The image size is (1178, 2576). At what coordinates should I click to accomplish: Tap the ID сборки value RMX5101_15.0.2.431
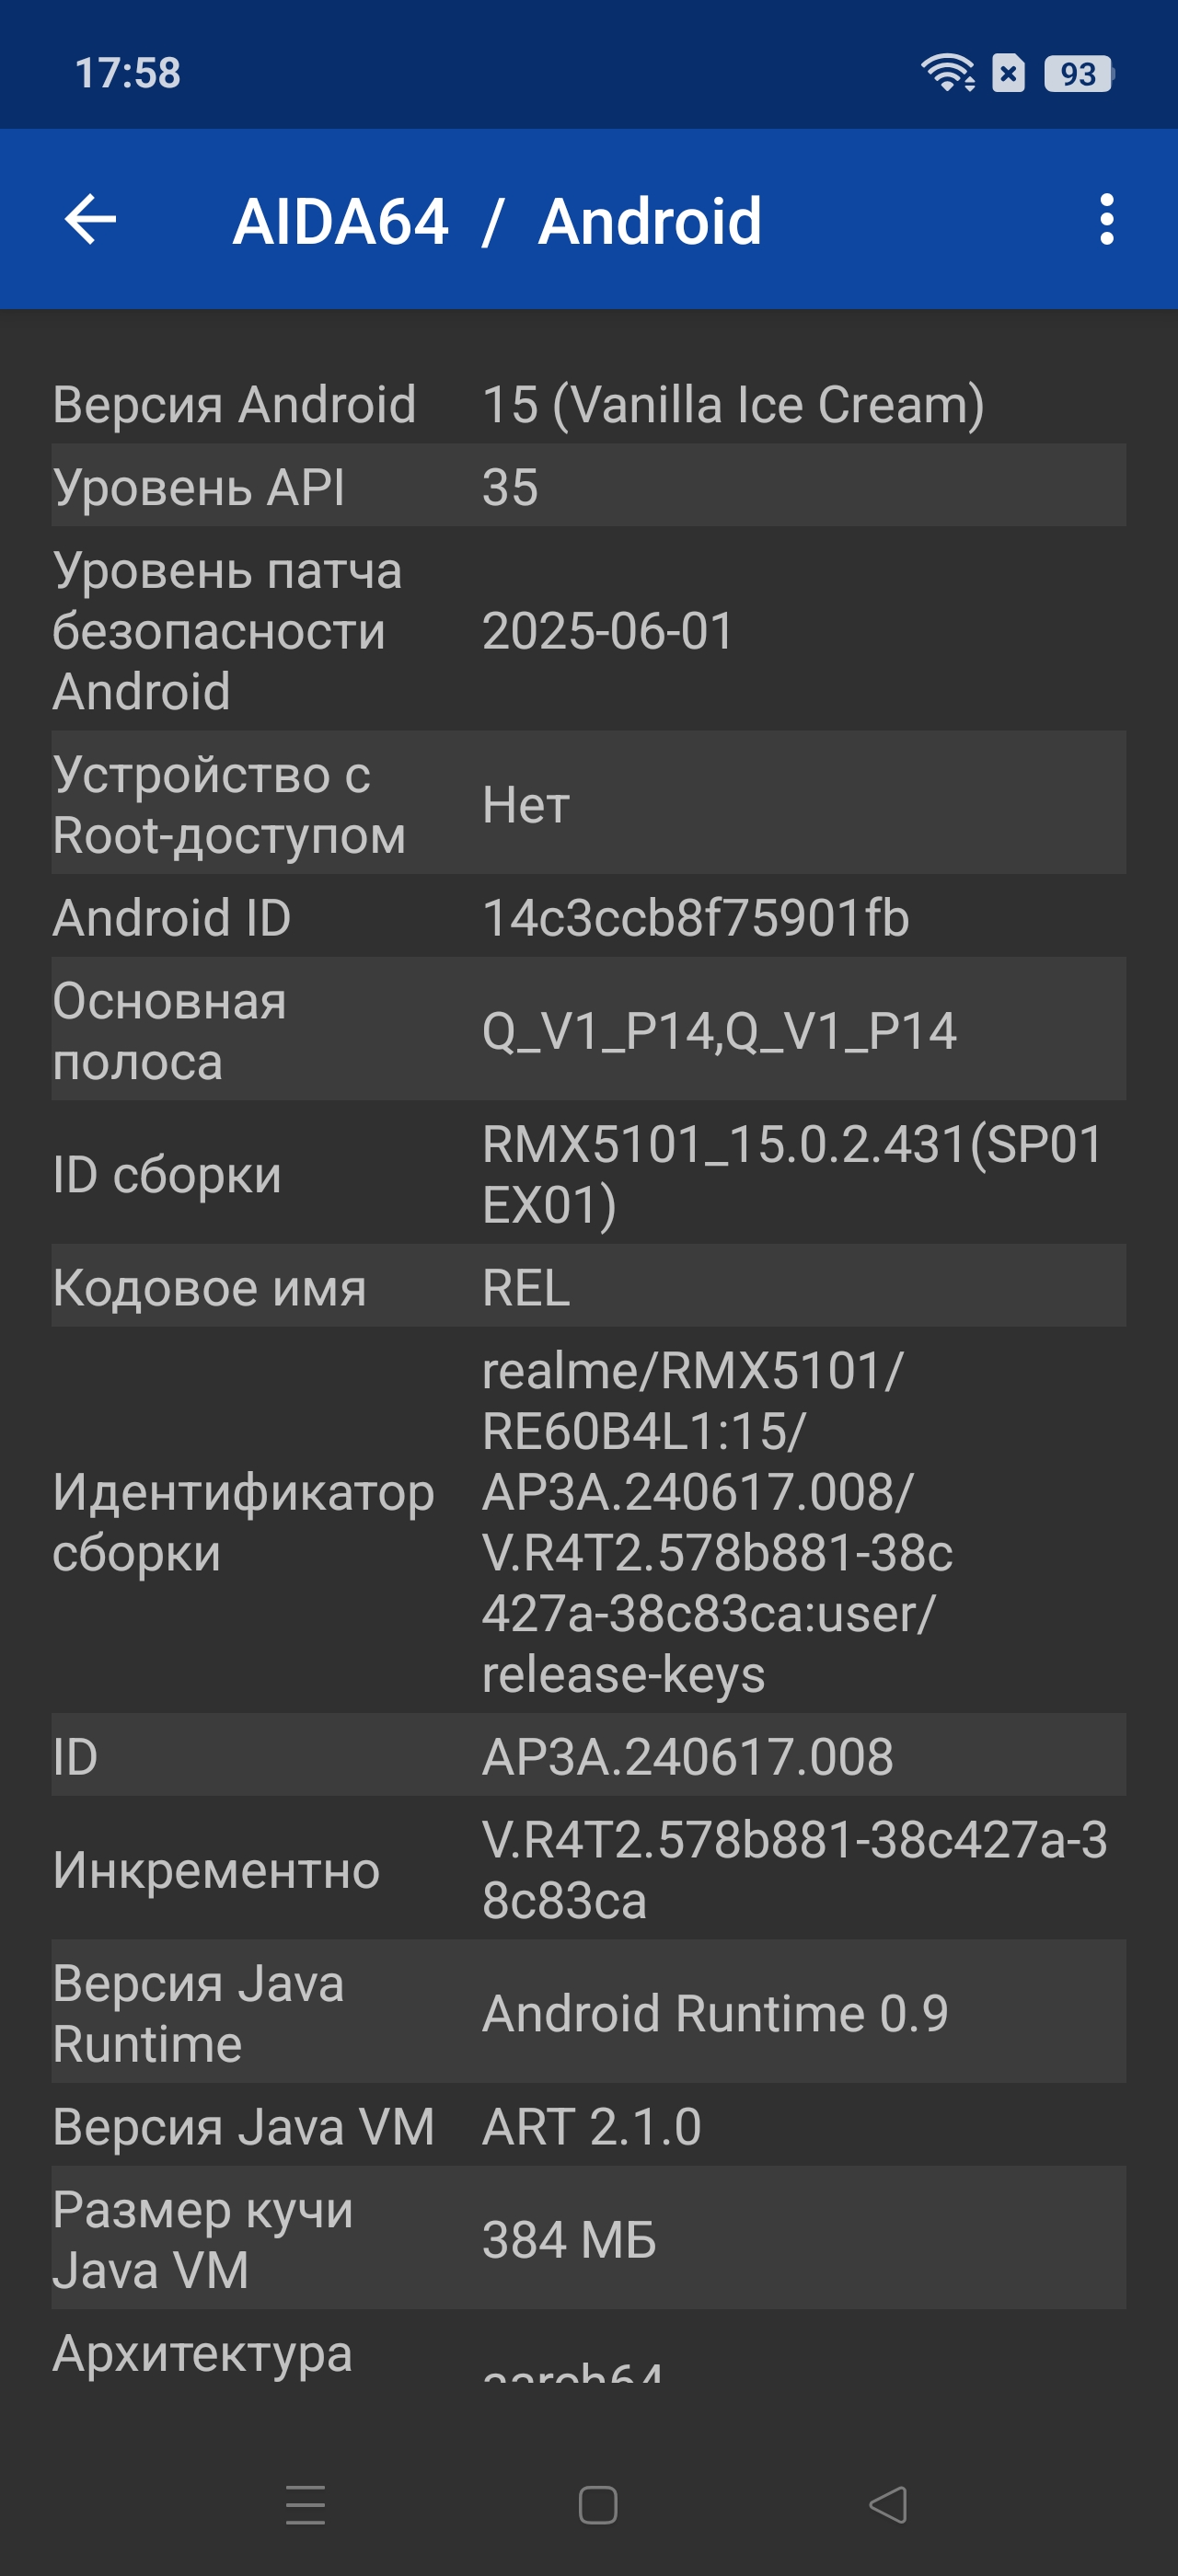(792, 1173)
